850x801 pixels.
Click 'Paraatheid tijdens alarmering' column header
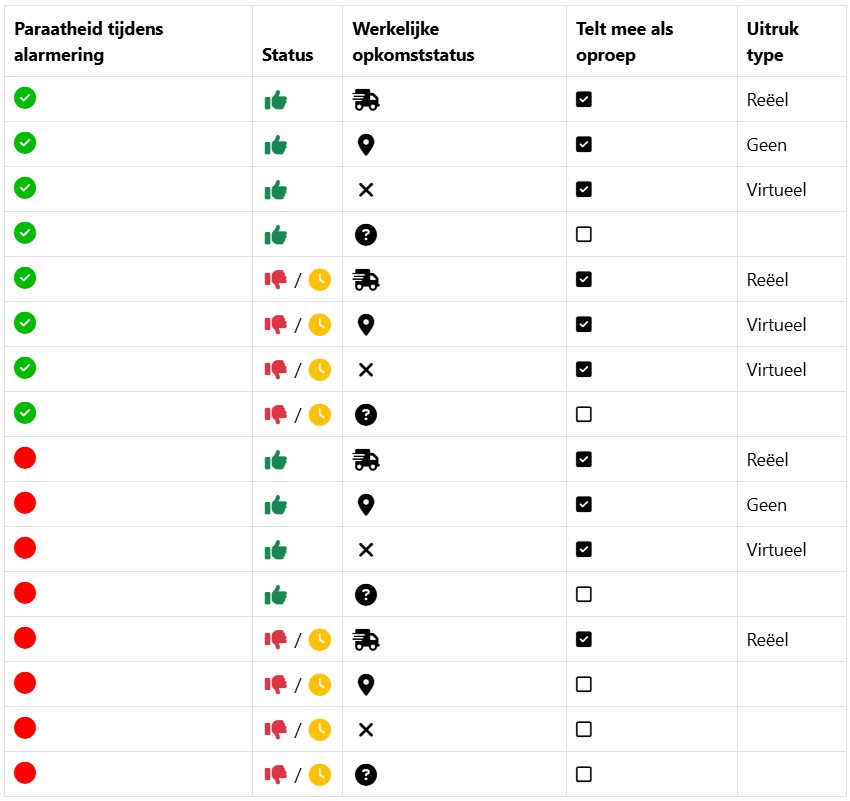coord(89,42)
